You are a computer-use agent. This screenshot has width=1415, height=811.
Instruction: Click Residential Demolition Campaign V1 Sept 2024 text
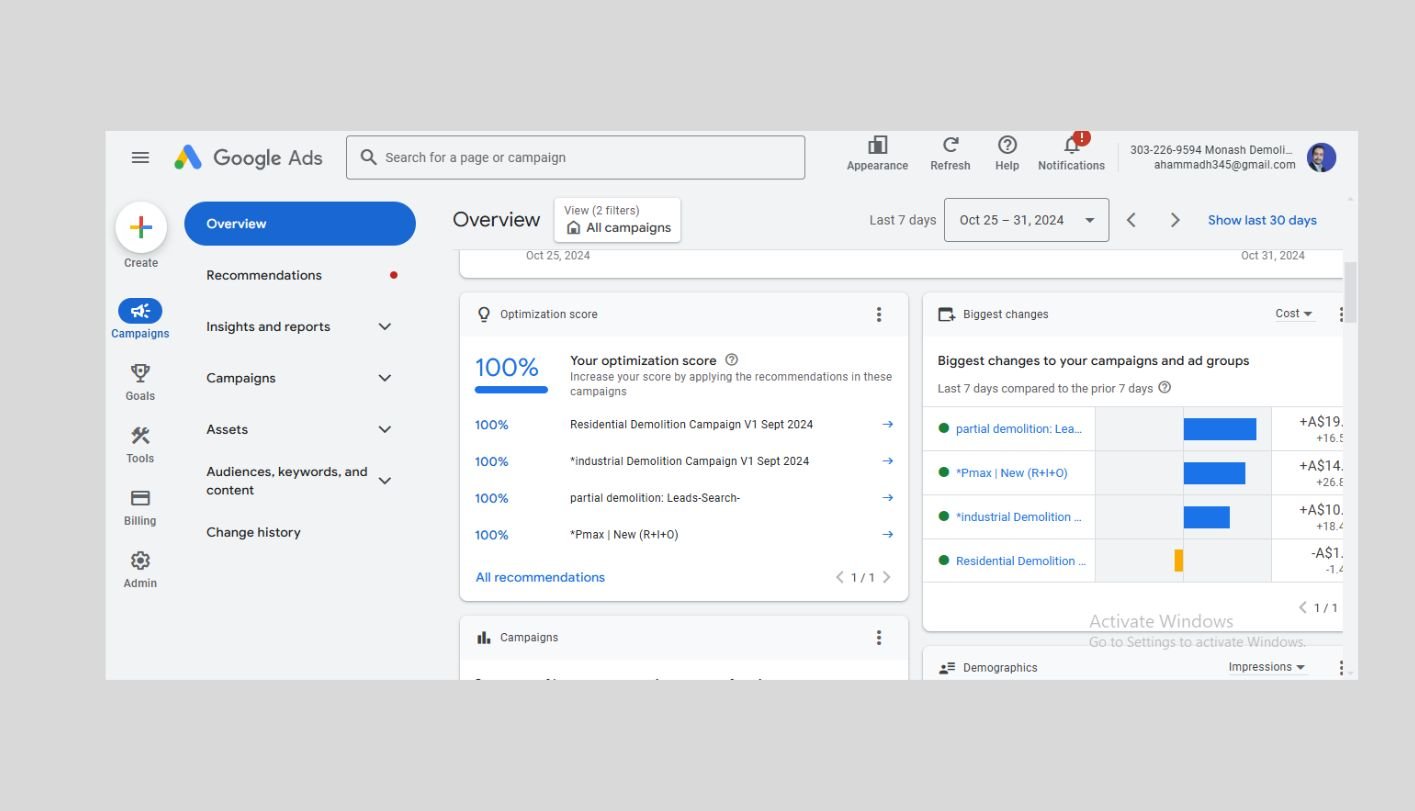[691, 424]
